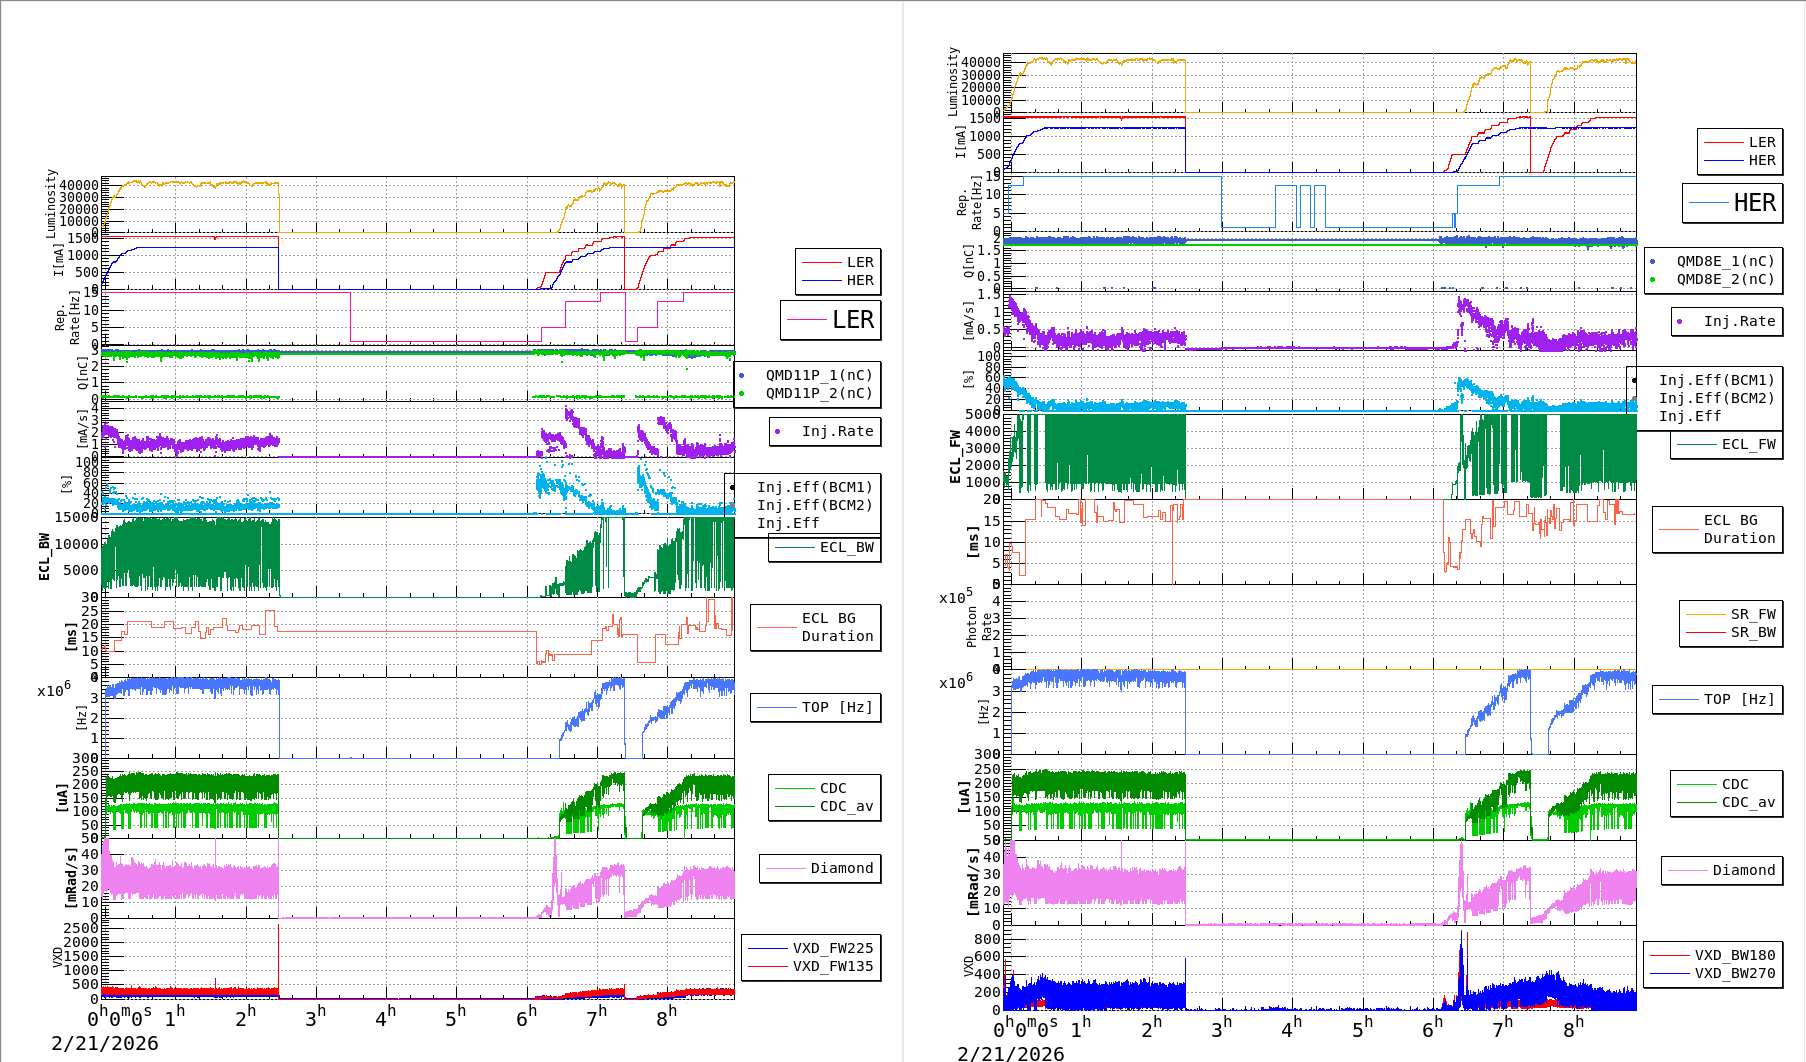The width and height of the screenshot is (1806, 1062).
Task: Click the 2/21/2026 date label under left plot
Action: click(105, 1043)
